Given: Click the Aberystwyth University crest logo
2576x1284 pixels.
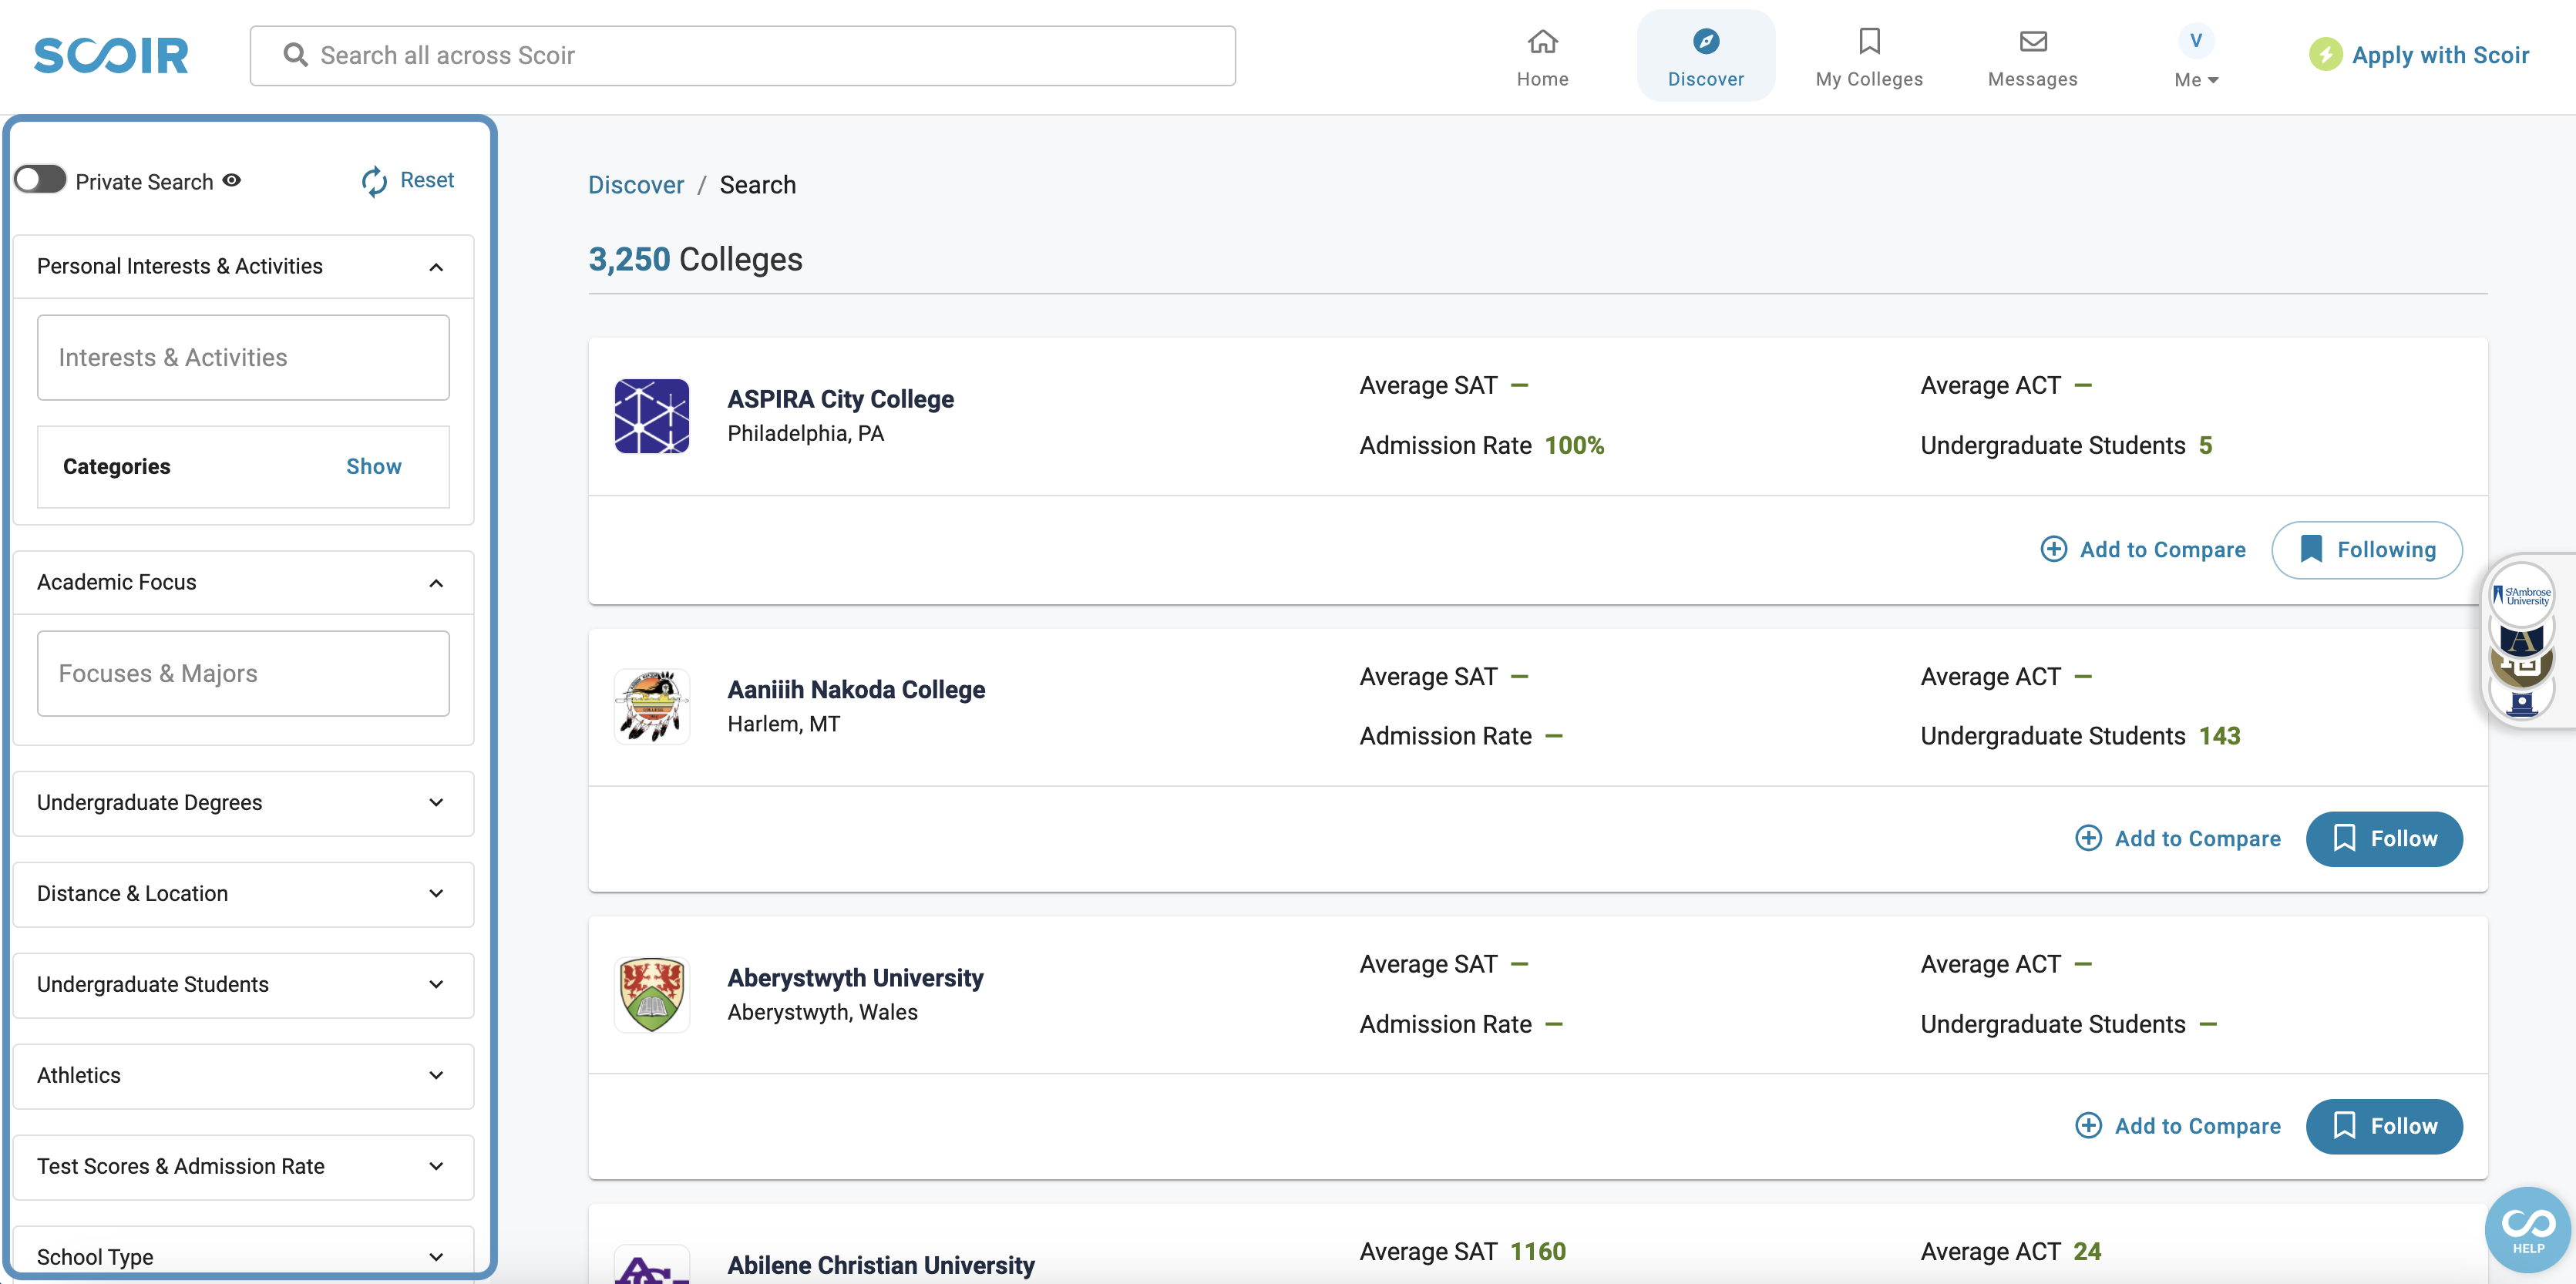Looking at the screenshot, I should [x=652, y=994].
